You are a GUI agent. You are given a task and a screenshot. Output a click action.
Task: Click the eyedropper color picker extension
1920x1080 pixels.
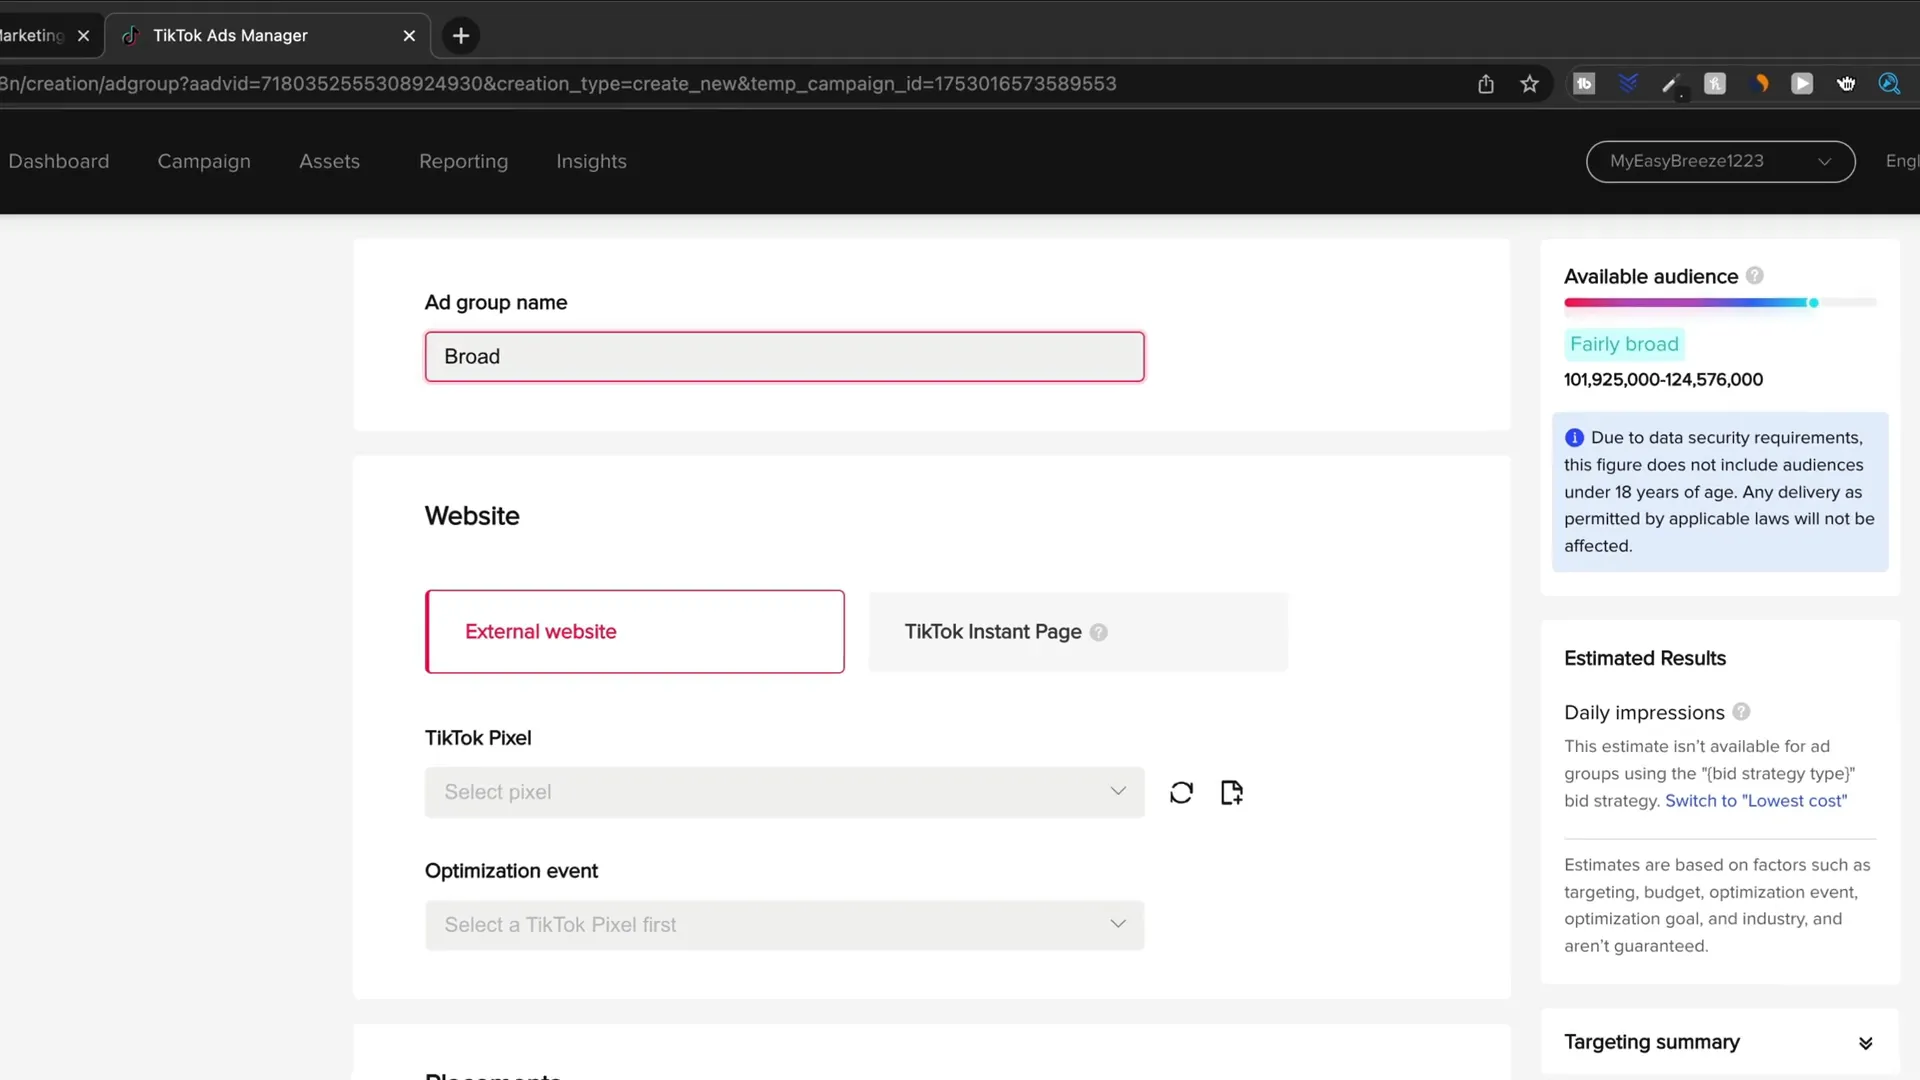(1671, 85)
